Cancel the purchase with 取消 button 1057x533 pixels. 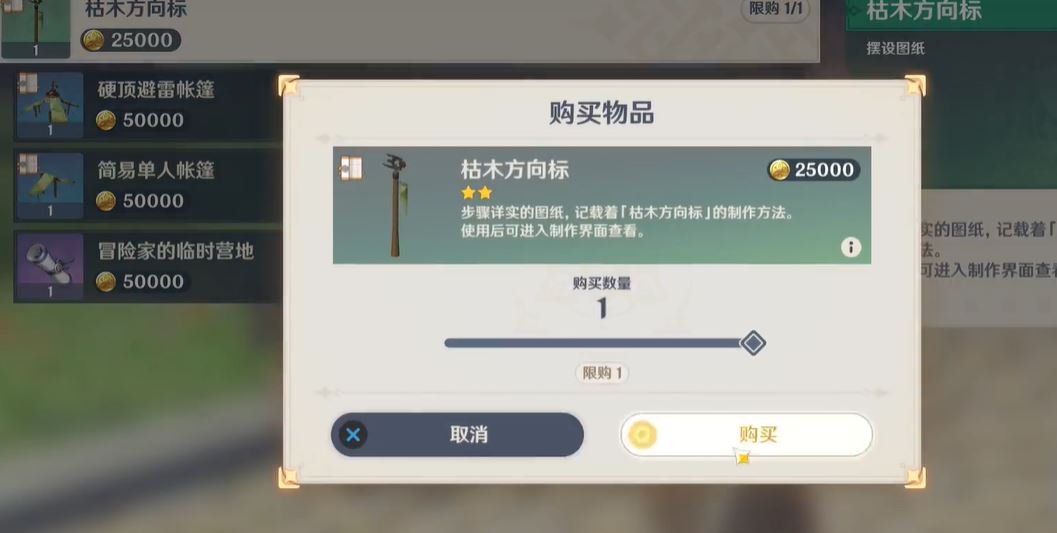[457, 435]
